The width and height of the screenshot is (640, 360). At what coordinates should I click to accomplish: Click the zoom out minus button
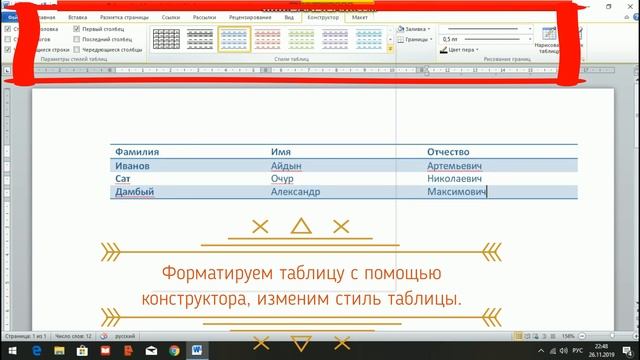click(582, 336)
